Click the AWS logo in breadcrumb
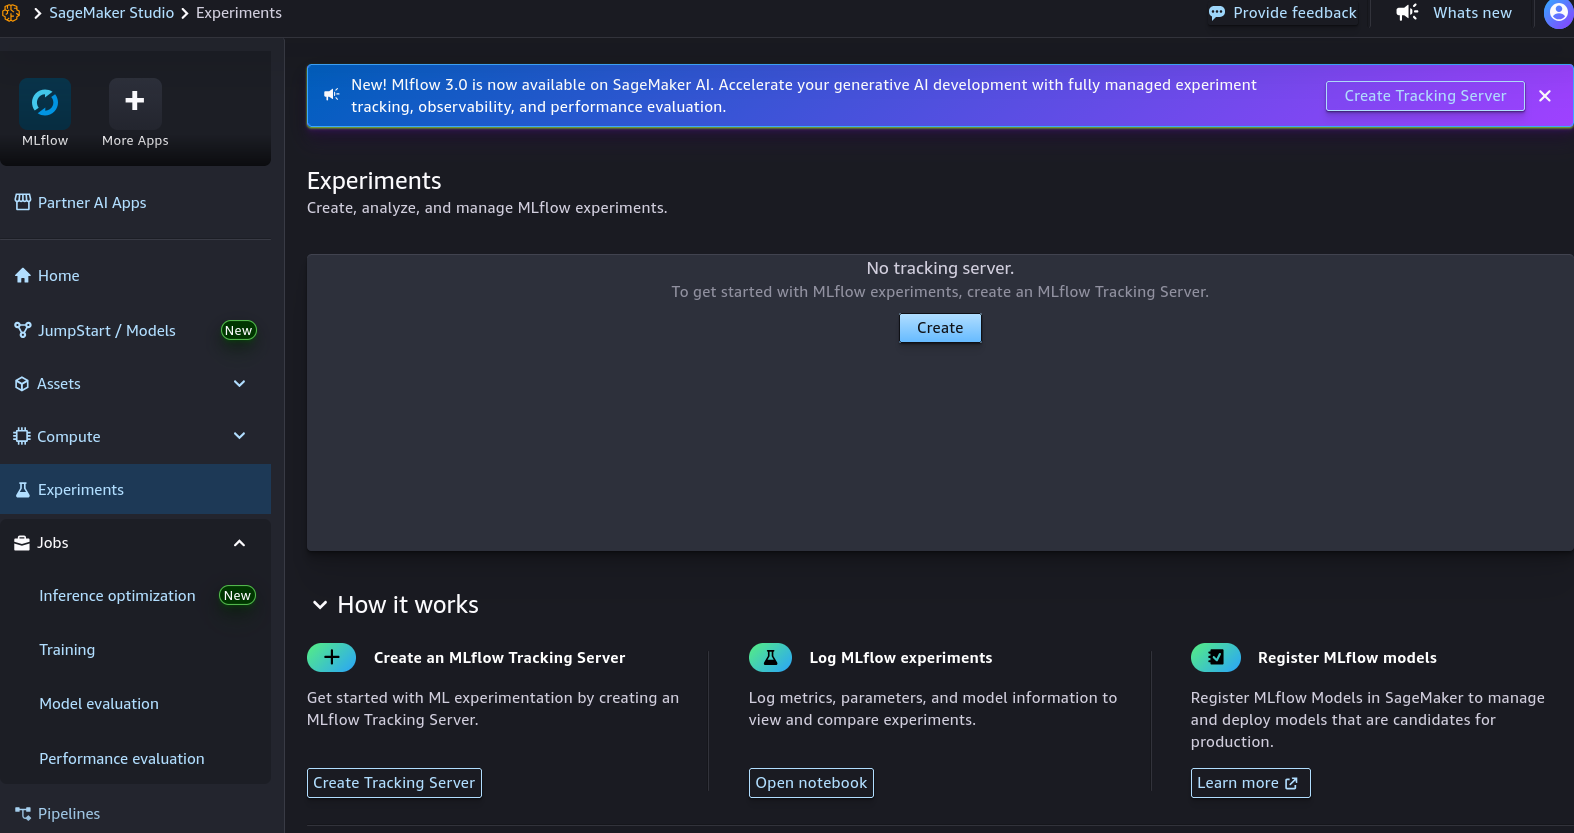1574x833 pixels. click(11, 13)
